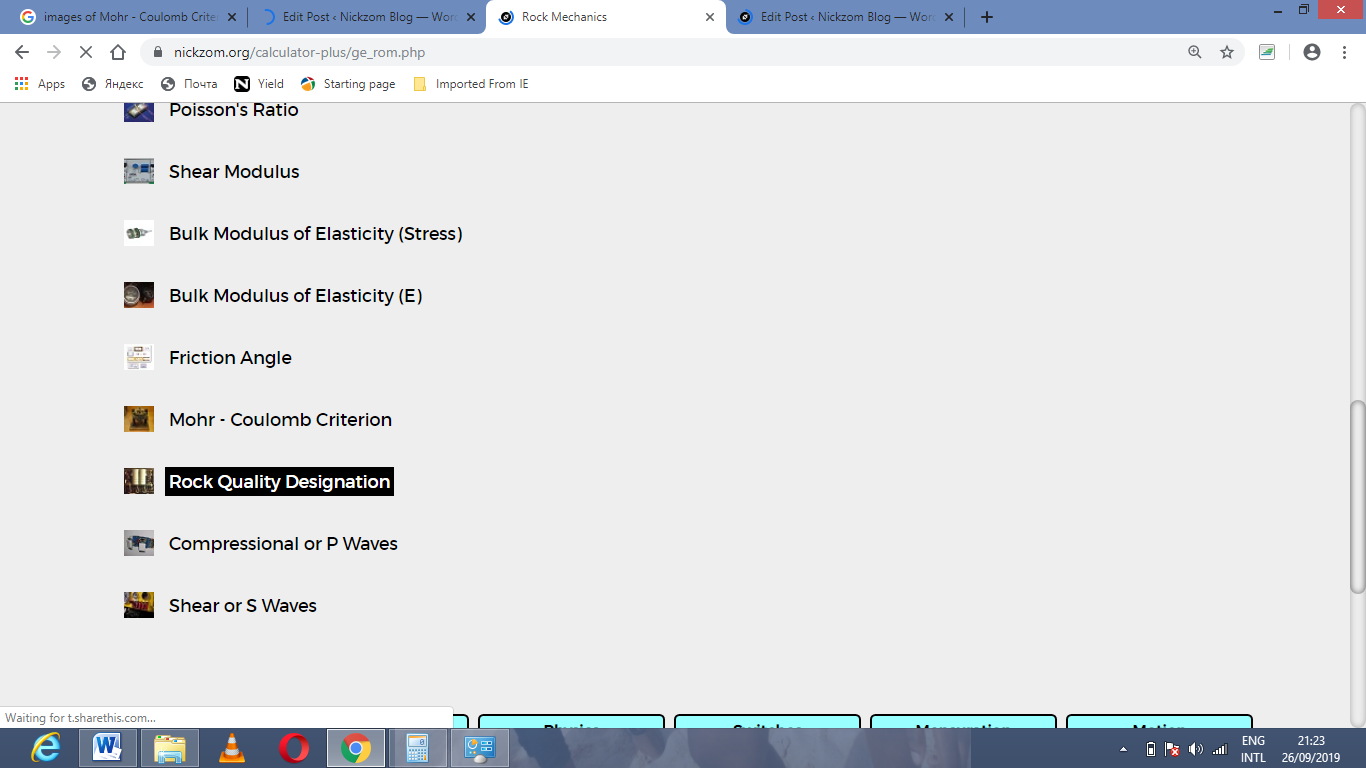Select the Rock Mechanics browser tab

(x=606, y=17)
